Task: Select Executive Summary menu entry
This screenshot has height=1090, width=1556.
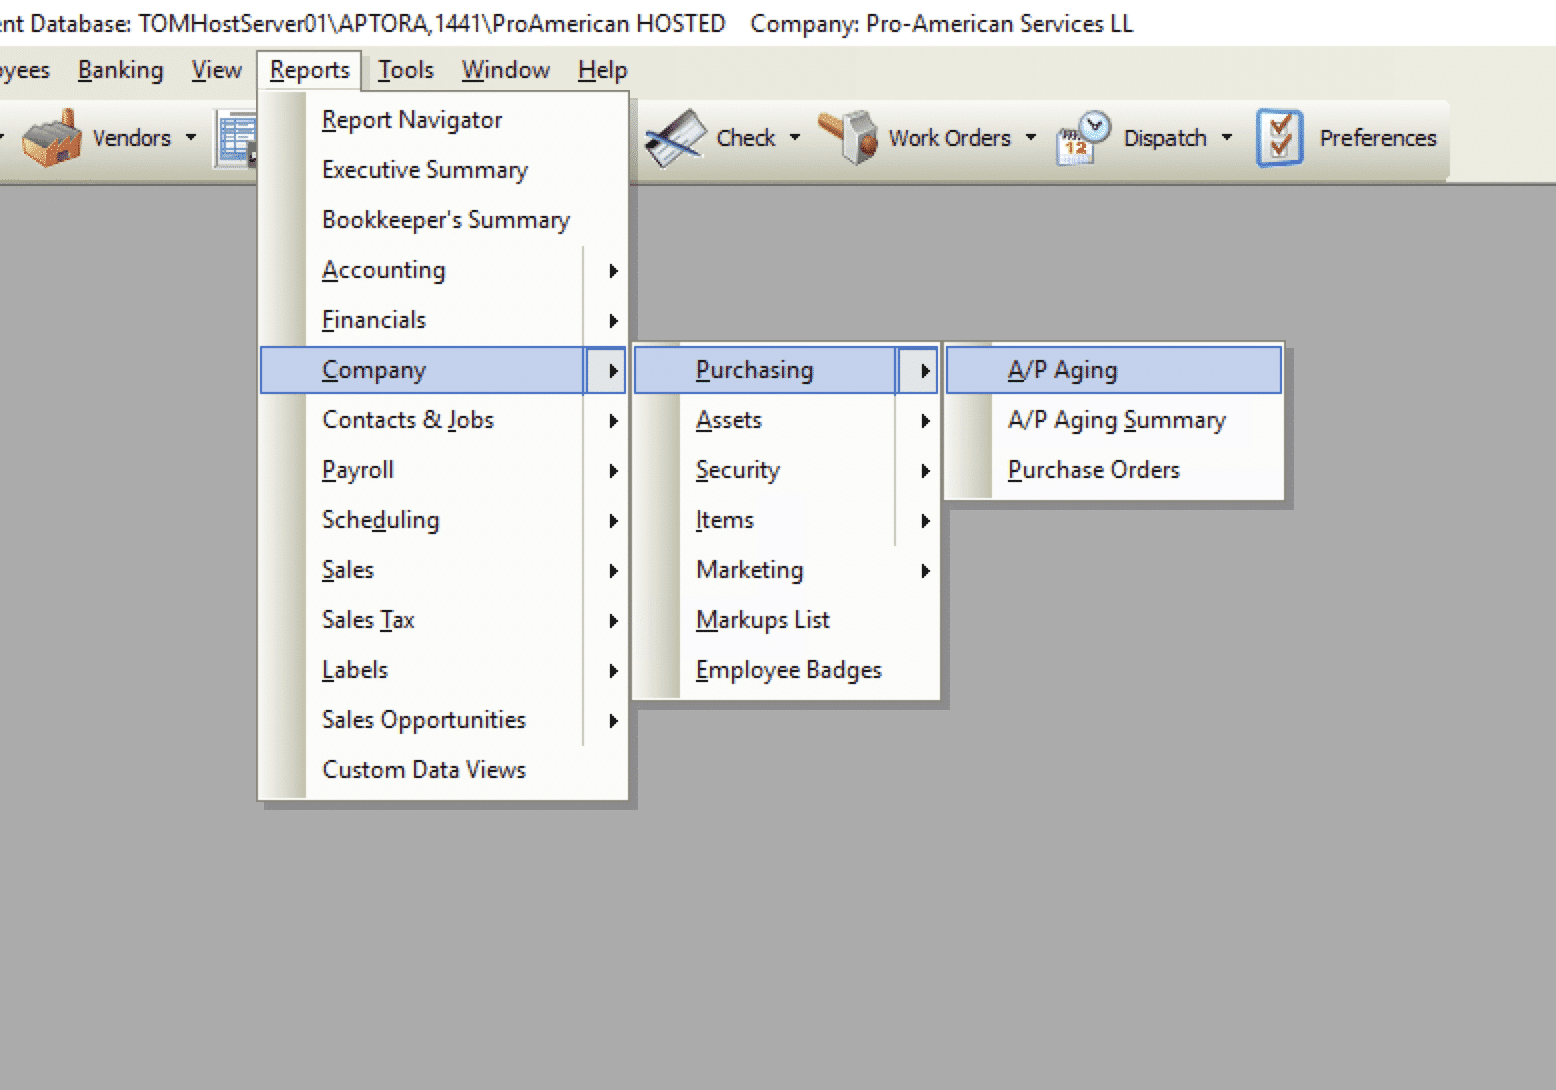Action: [424, 170]
